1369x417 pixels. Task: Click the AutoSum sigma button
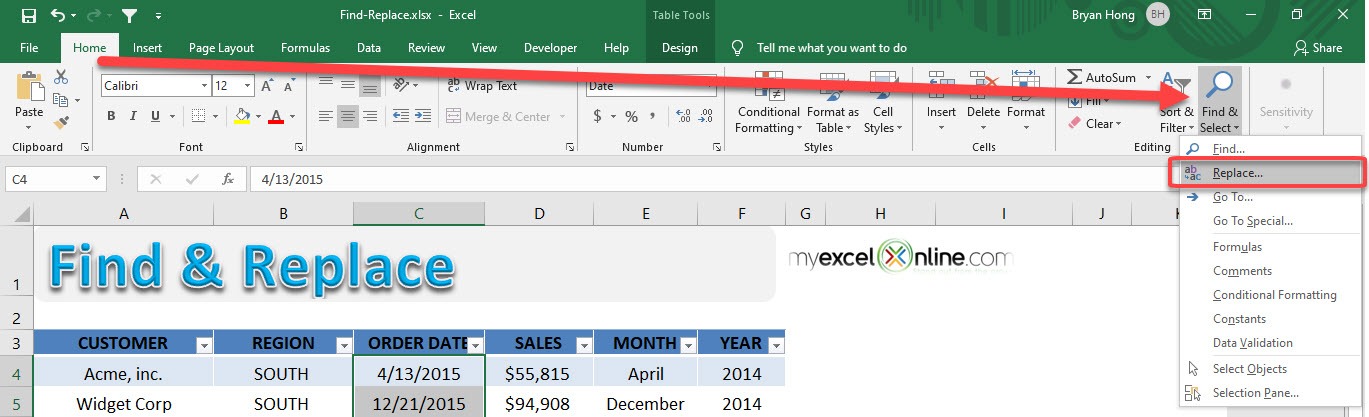1101,77
